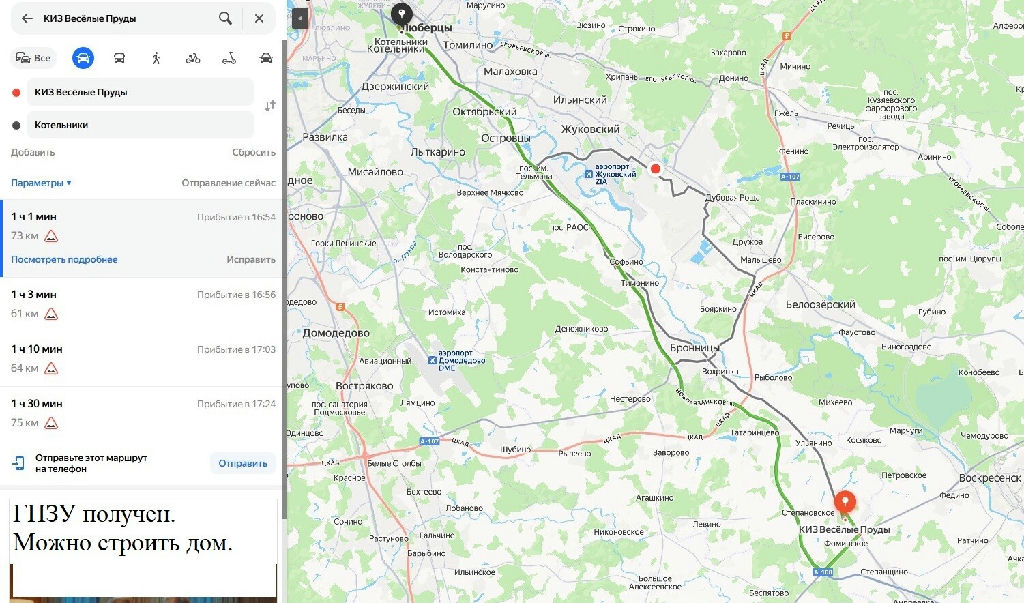Click the magnifier search icon

(x=225, y=18)
